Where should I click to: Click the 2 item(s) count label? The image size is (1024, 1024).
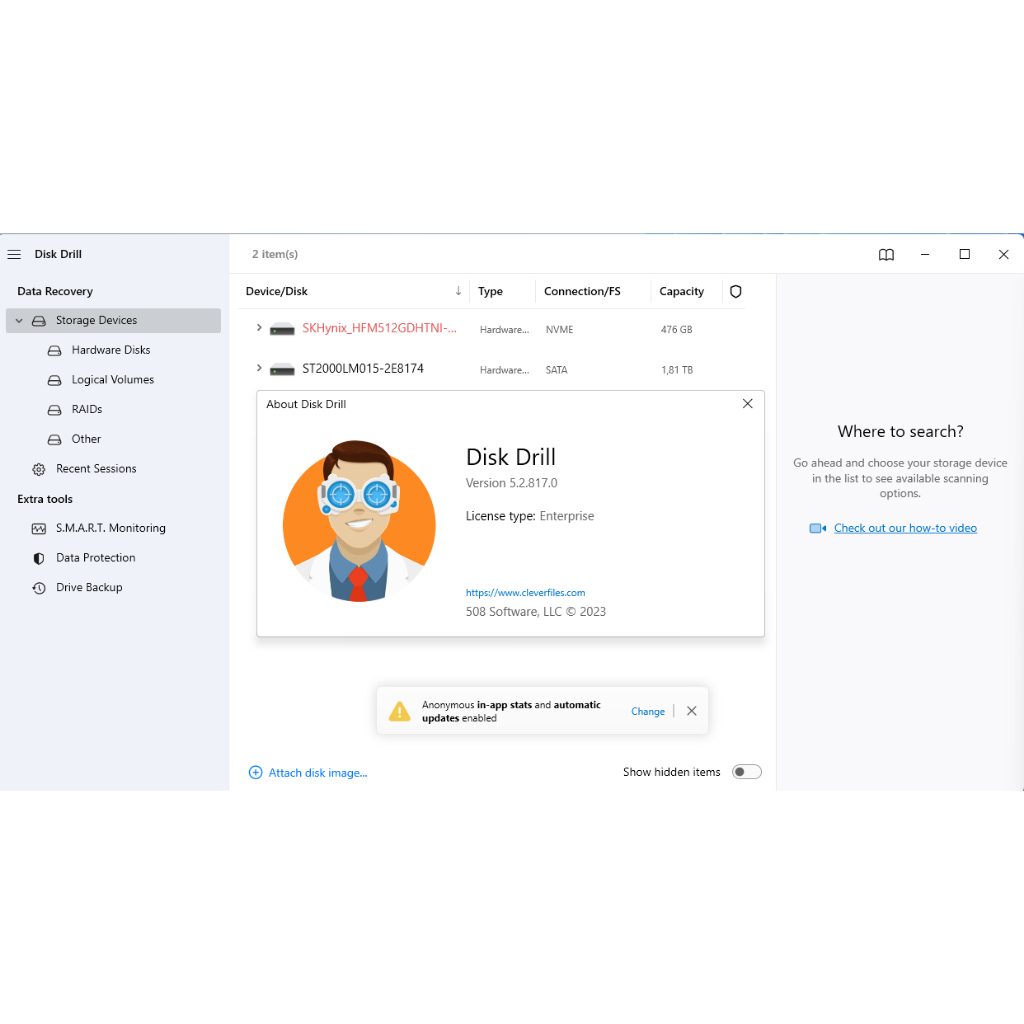pos(275,254)
